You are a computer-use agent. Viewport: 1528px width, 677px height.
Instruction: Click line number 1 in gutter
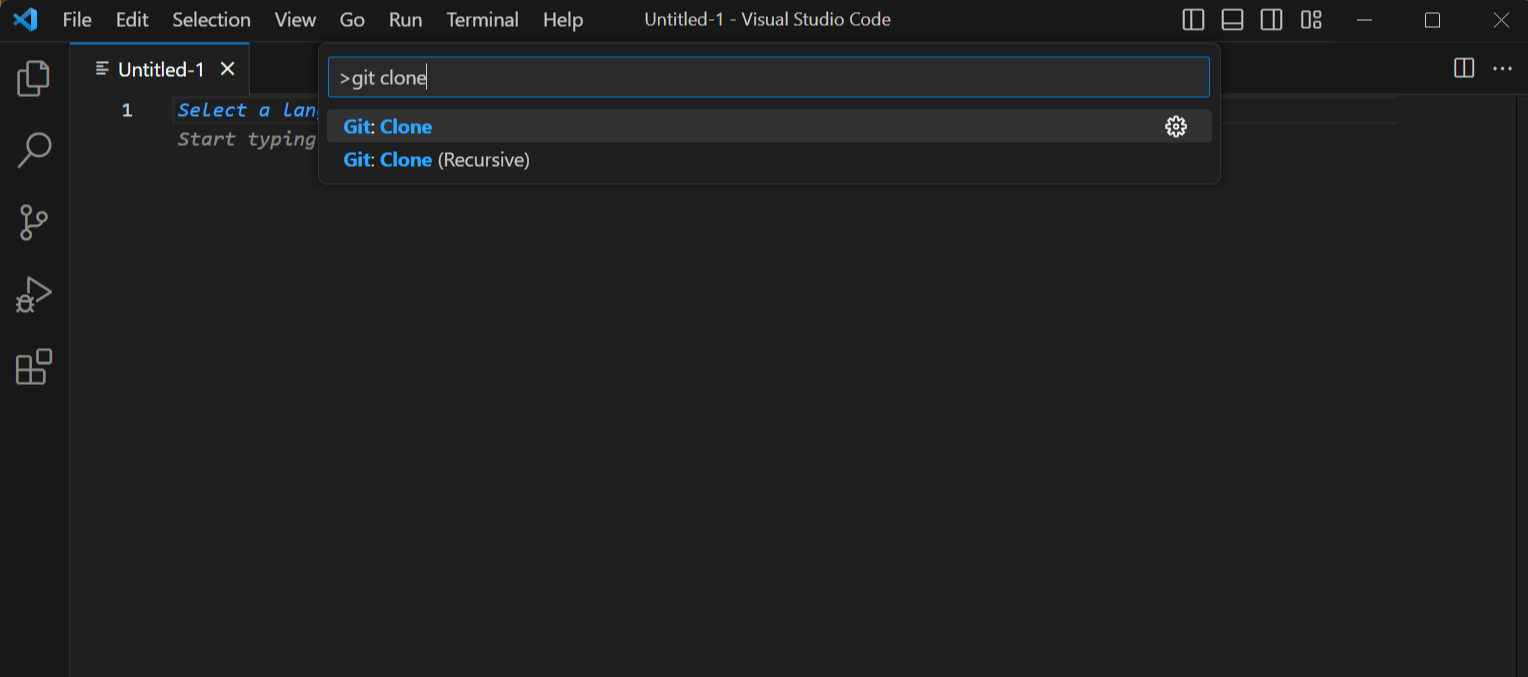127,110
